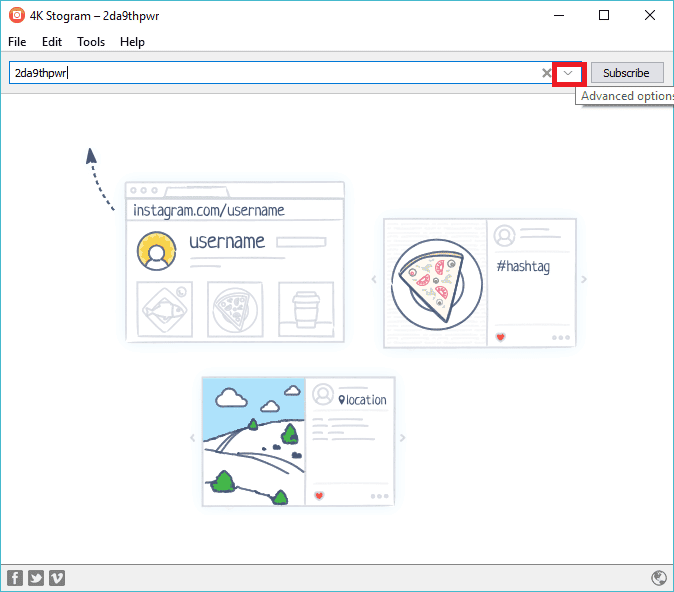This screenshot has height=592, width=674.
Task: Open the File menu
Action: [x=17, y=42]
